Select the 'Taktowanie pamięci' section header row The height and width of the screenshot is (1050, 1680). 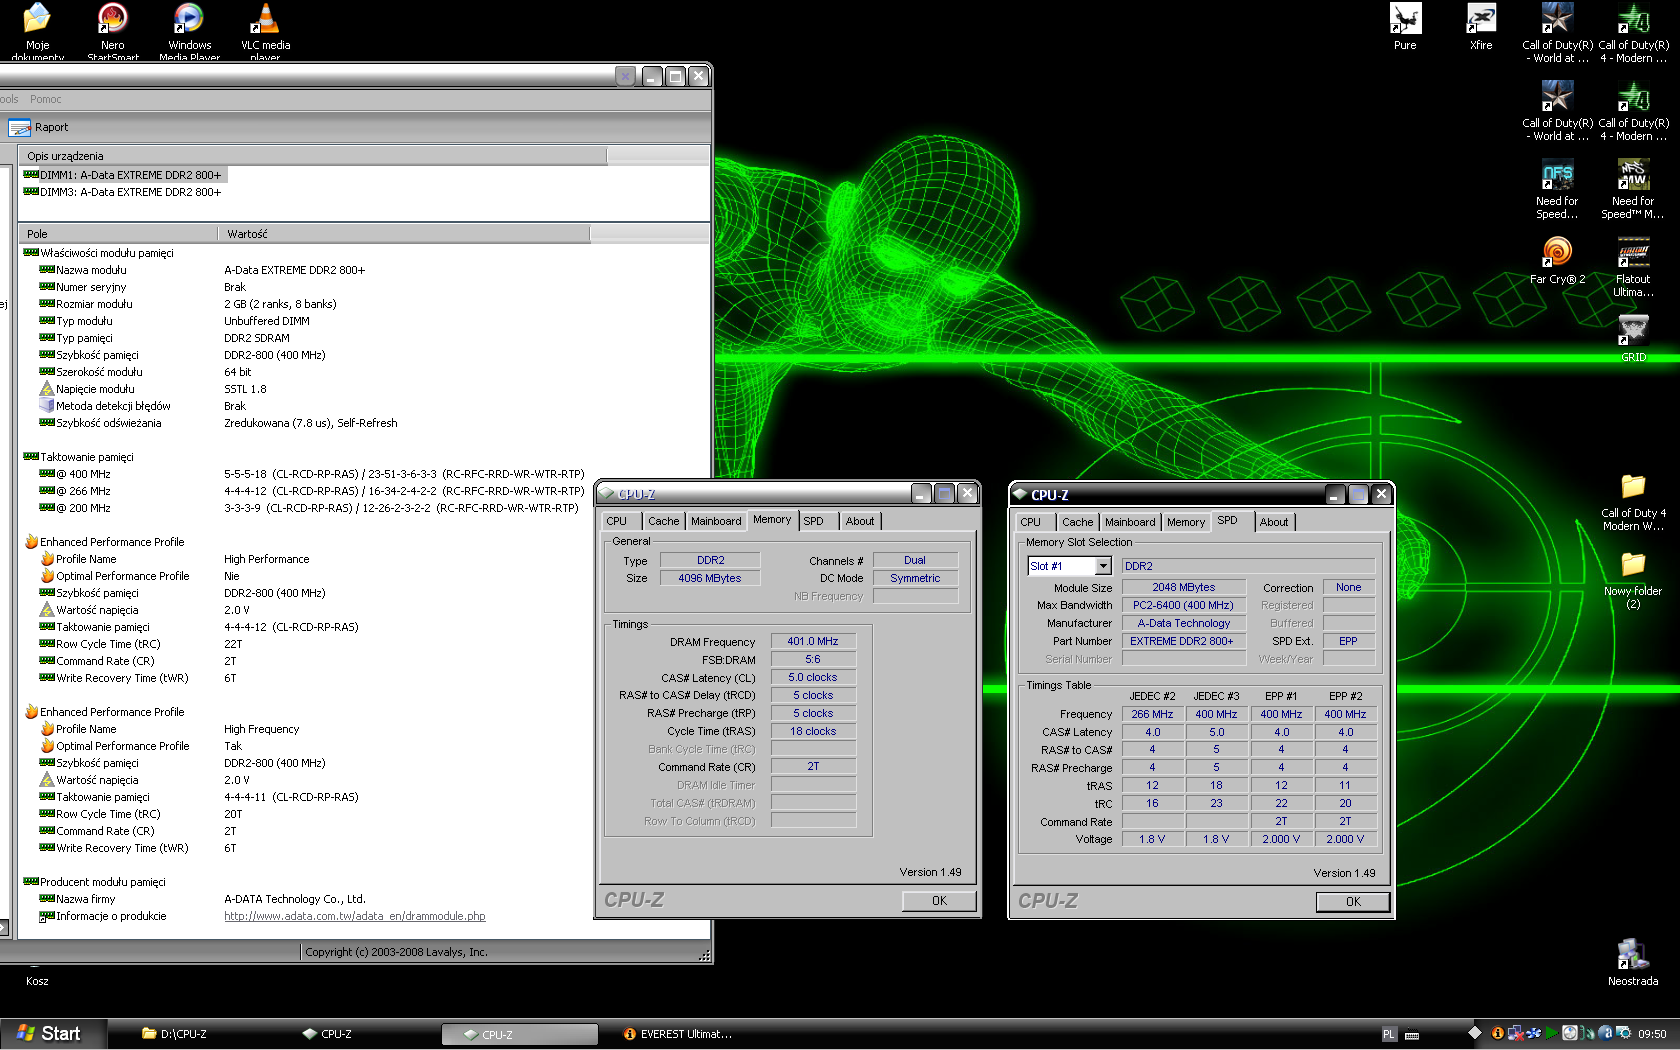78,457
